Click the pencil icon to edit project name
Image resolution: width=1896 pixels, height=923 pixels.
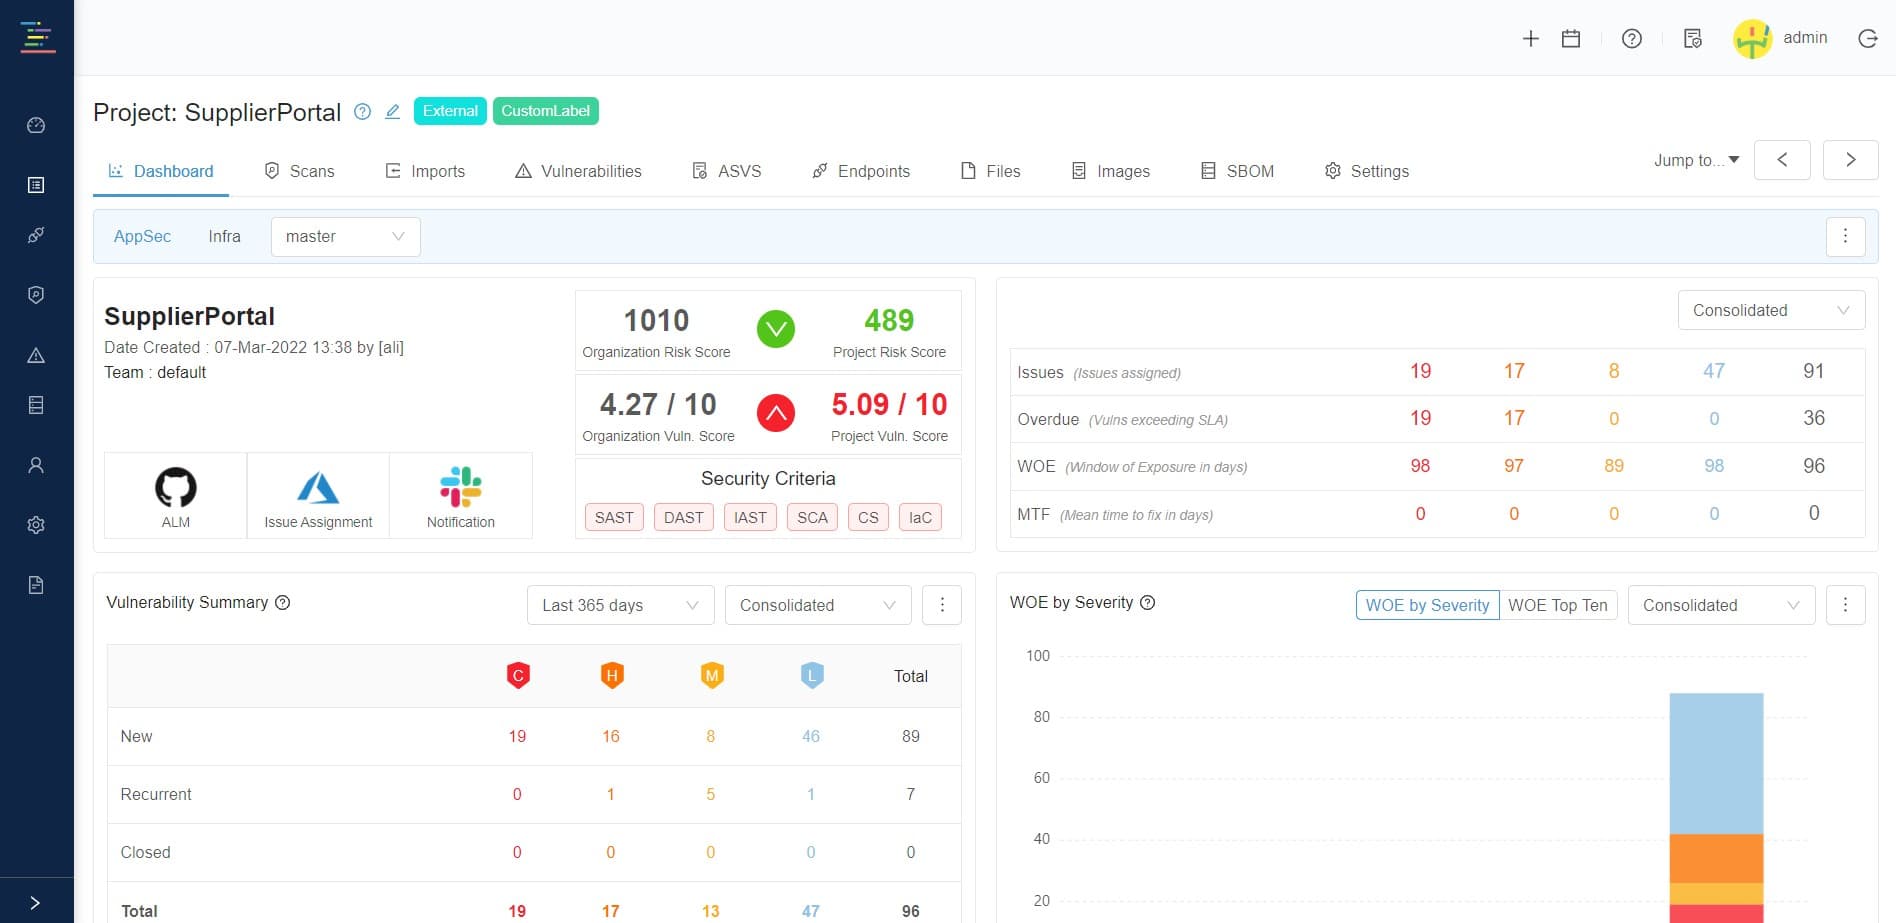coord(393,112)
